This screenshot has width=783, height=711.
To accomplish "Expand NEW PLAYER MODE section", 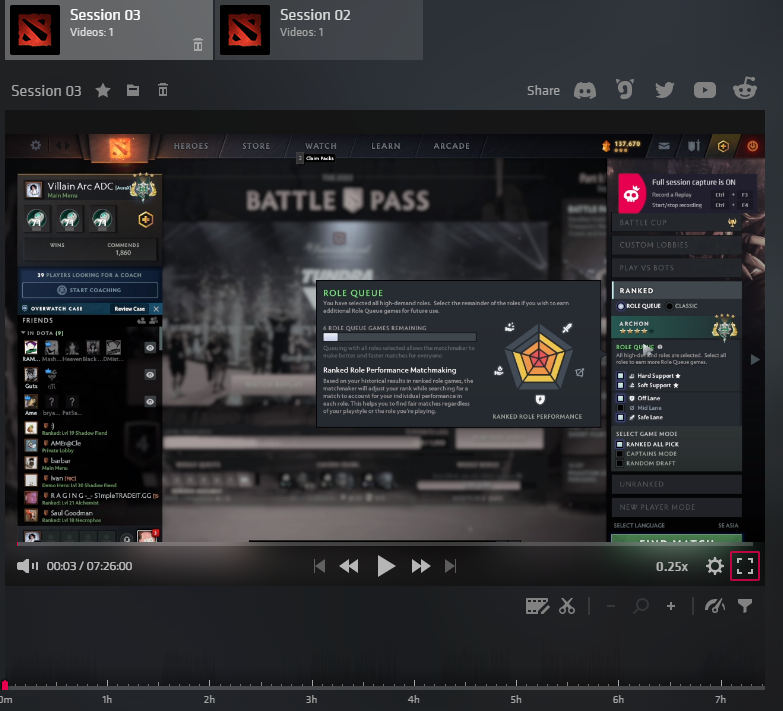I will point(677,507).
